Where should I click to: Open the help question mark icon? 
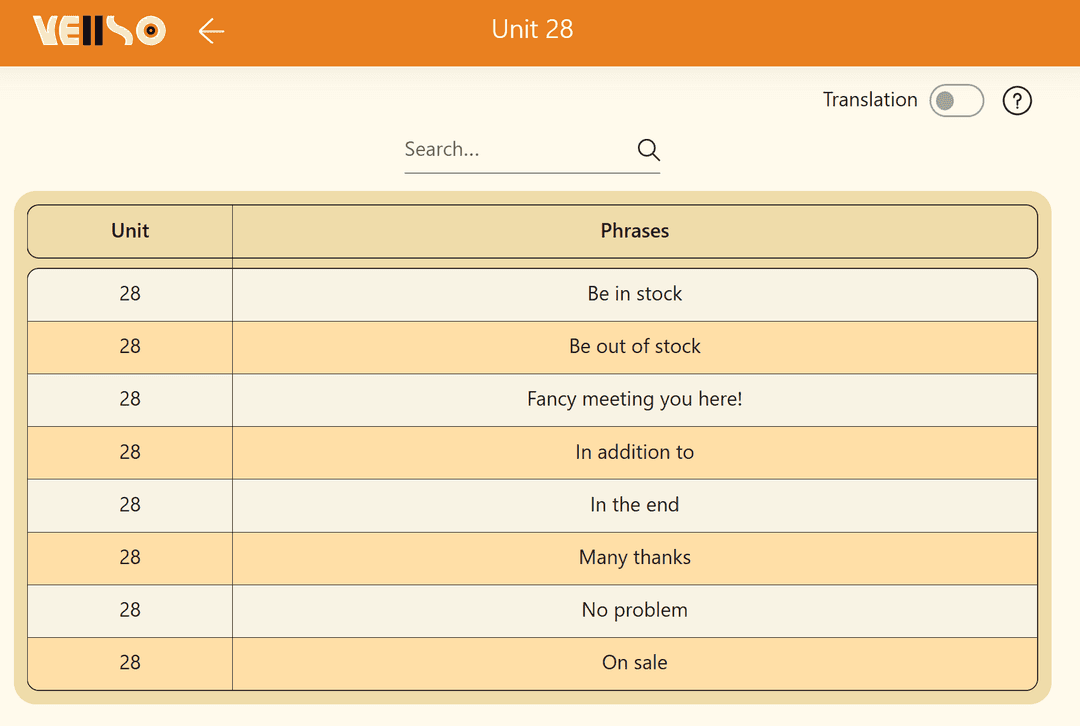point(1016,101)
